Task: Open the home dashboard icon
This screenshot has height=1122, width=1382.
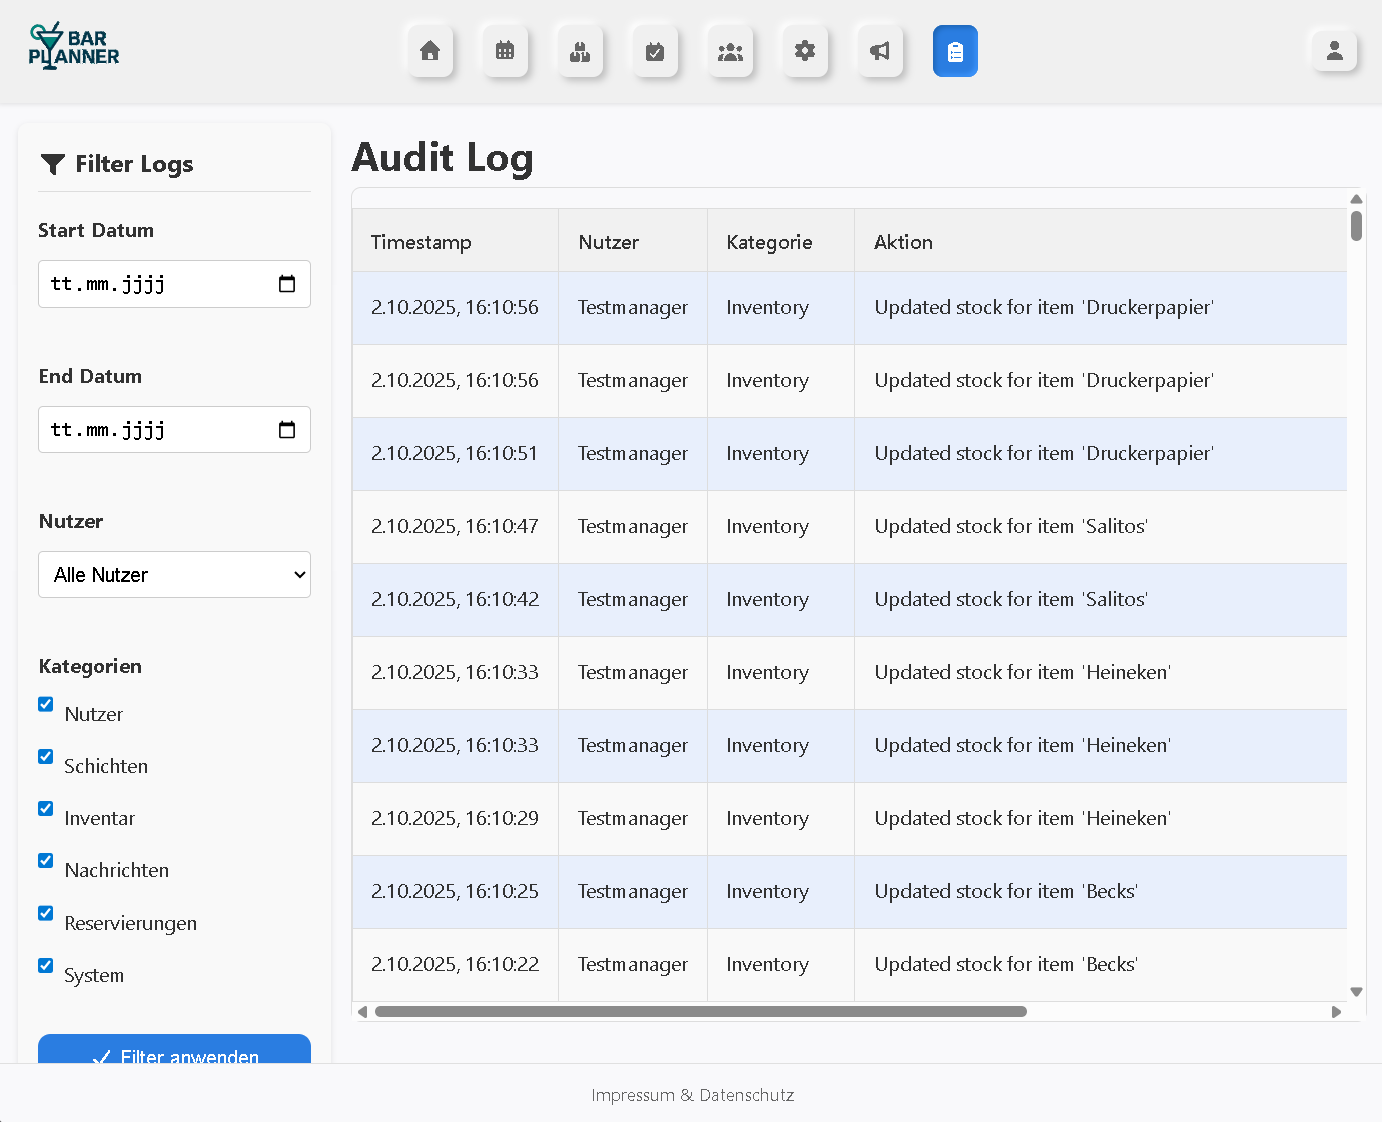Action: 430,51
